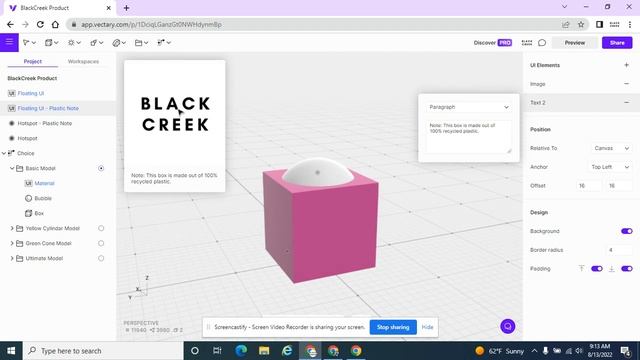Click Stop sharing in Screencastify bar
Screen dimensions: 640x360
pyautogui.click(x=393, y=327)
